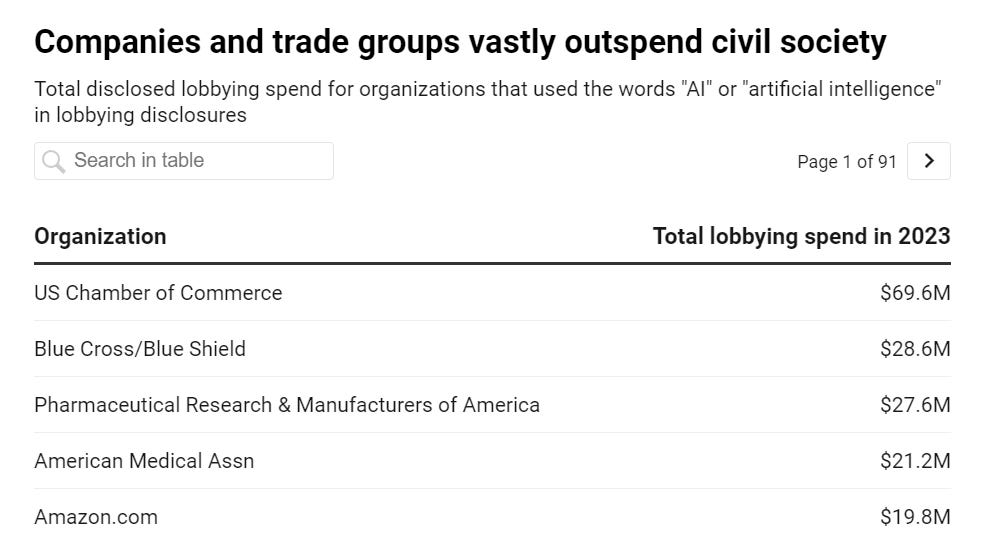Click the $28.6M spend value
985x549 pixels.
(914, 349)
